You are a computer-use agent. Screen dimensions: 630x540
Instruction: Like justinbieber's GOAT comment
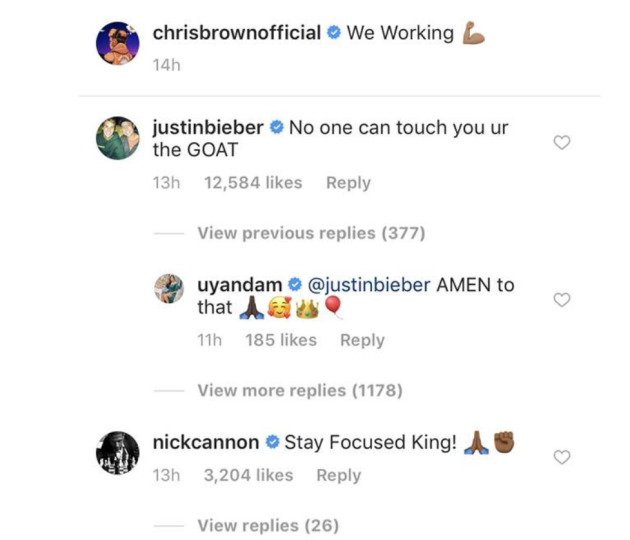(562, 143)
